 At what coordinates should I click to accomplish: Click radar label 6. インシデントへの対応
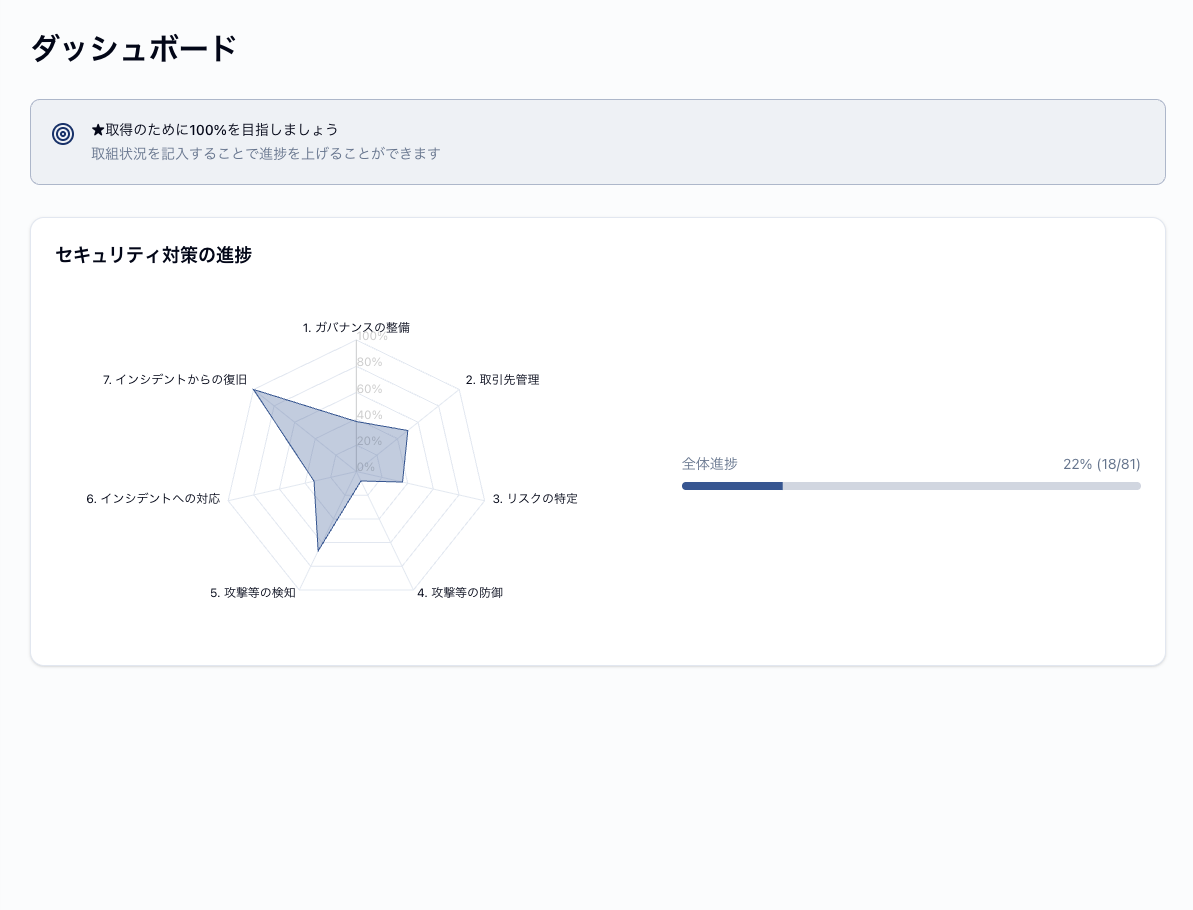click(153, 498)
